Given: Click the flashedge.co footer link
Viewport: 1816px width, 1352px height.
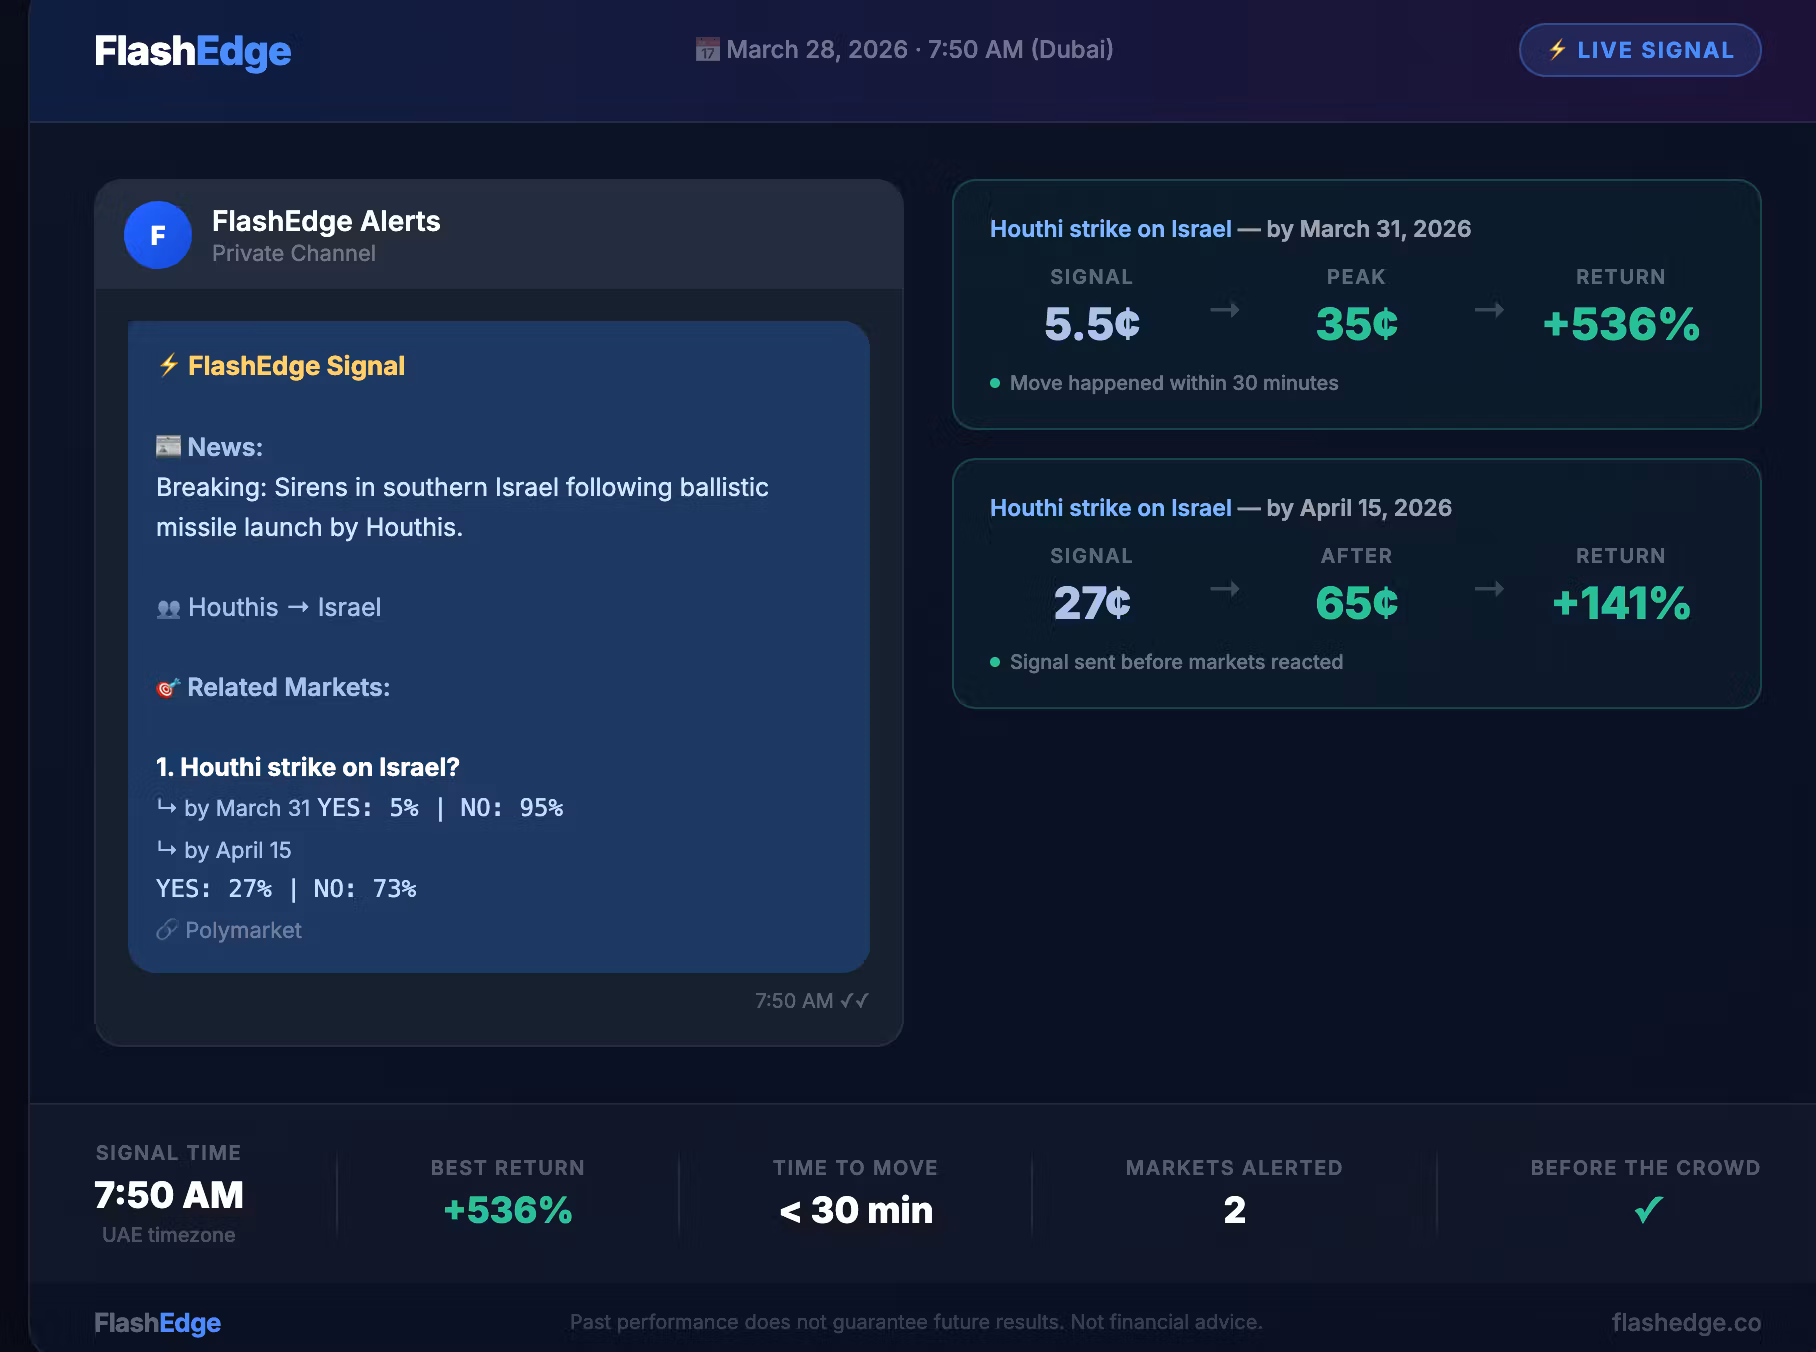Looking at the screenshot, I should click(x=1686, y=1322).
